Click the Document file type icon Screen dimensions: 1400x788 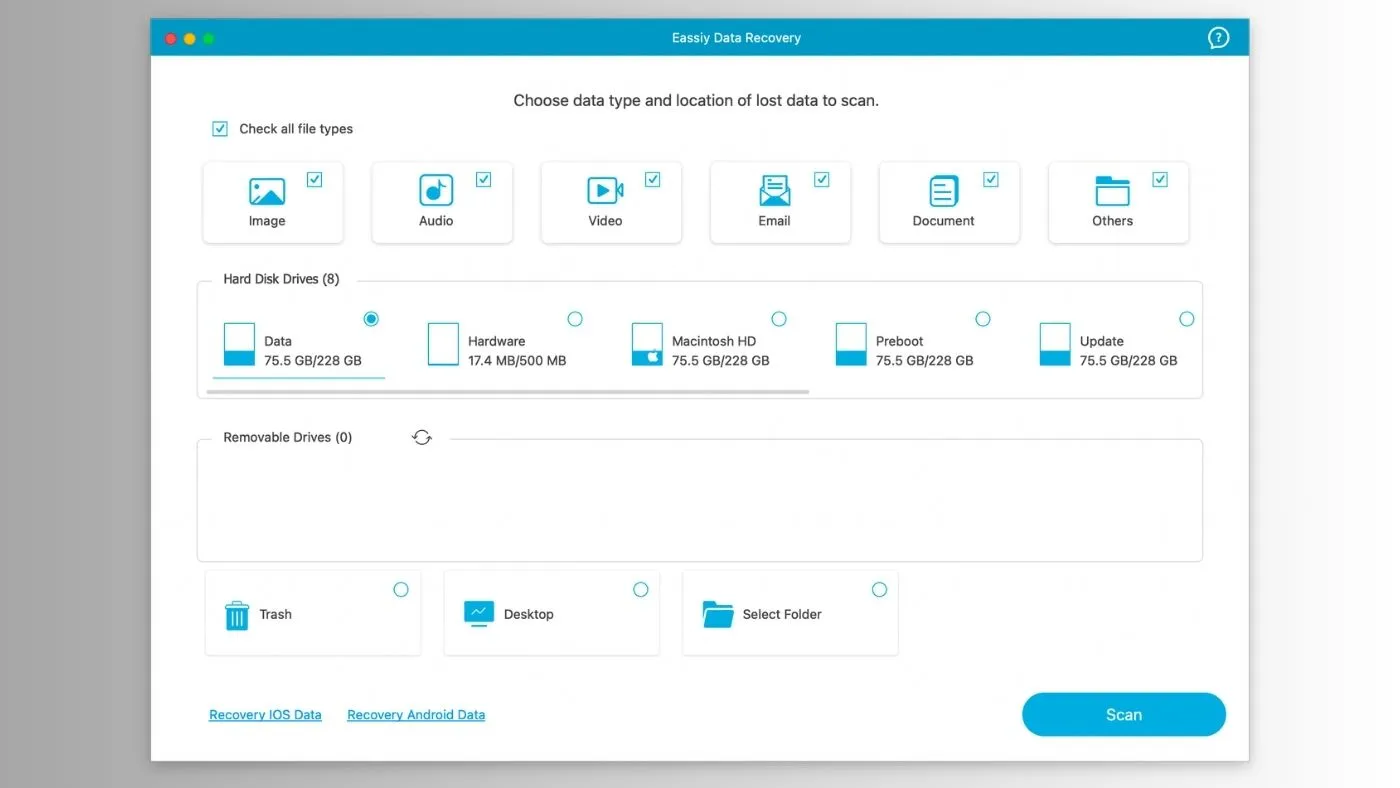[943, 190]
